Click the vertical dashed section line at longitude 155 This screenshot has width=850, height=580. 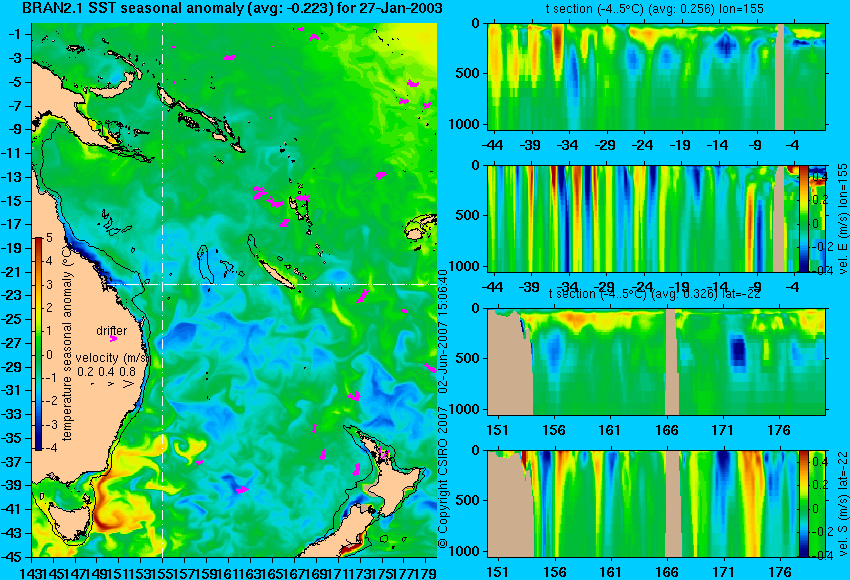tap(162, 290)
